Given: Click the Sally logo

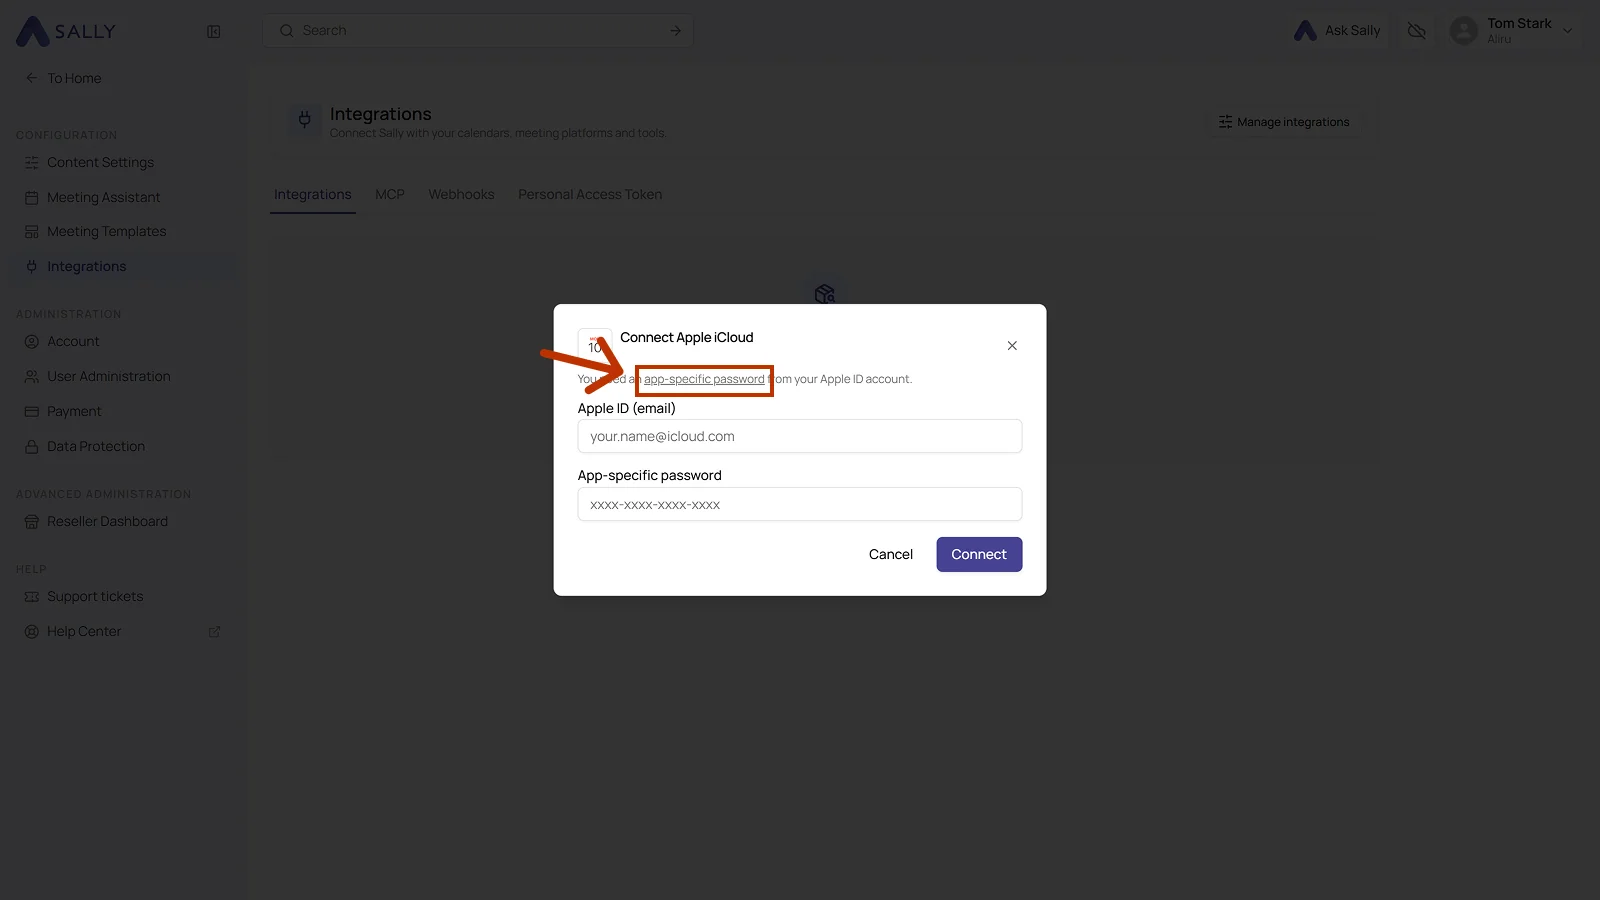Looking at the screenshot, I should 66,31.
